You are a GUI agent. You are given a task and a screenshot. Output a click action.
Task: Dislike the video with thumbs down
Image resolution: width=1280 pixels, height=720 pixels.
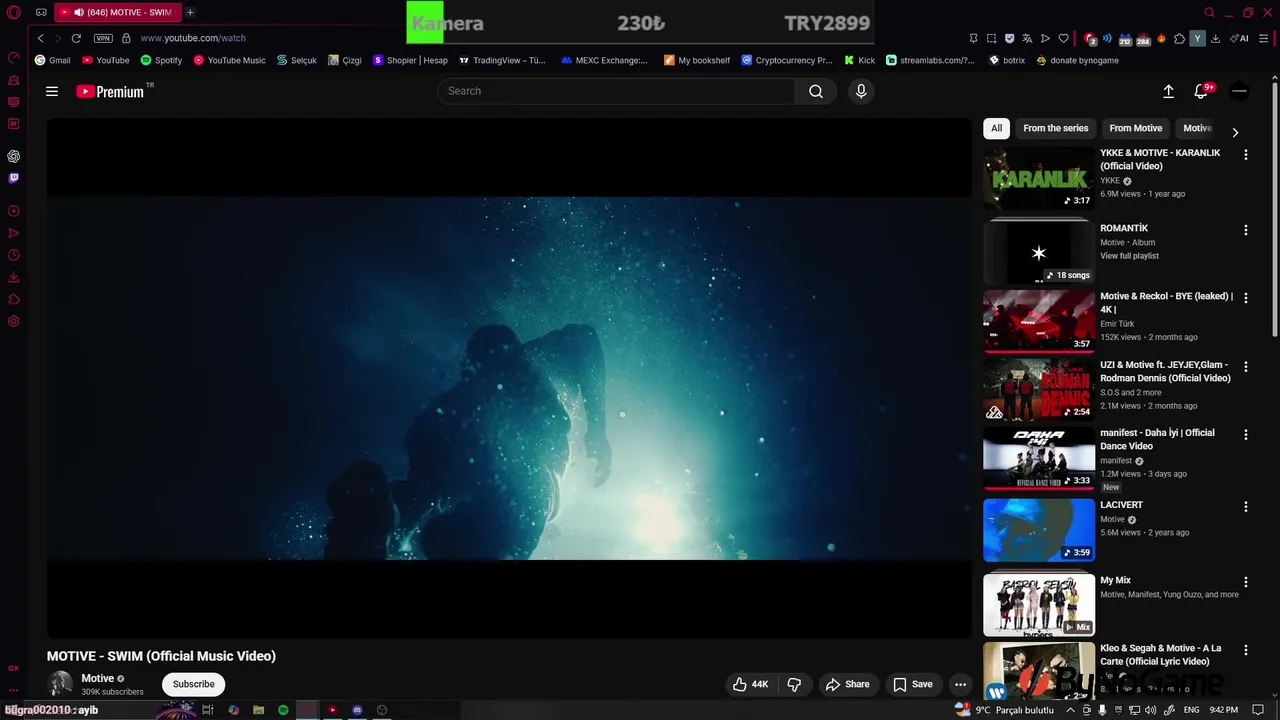click(x=794, y=684)
